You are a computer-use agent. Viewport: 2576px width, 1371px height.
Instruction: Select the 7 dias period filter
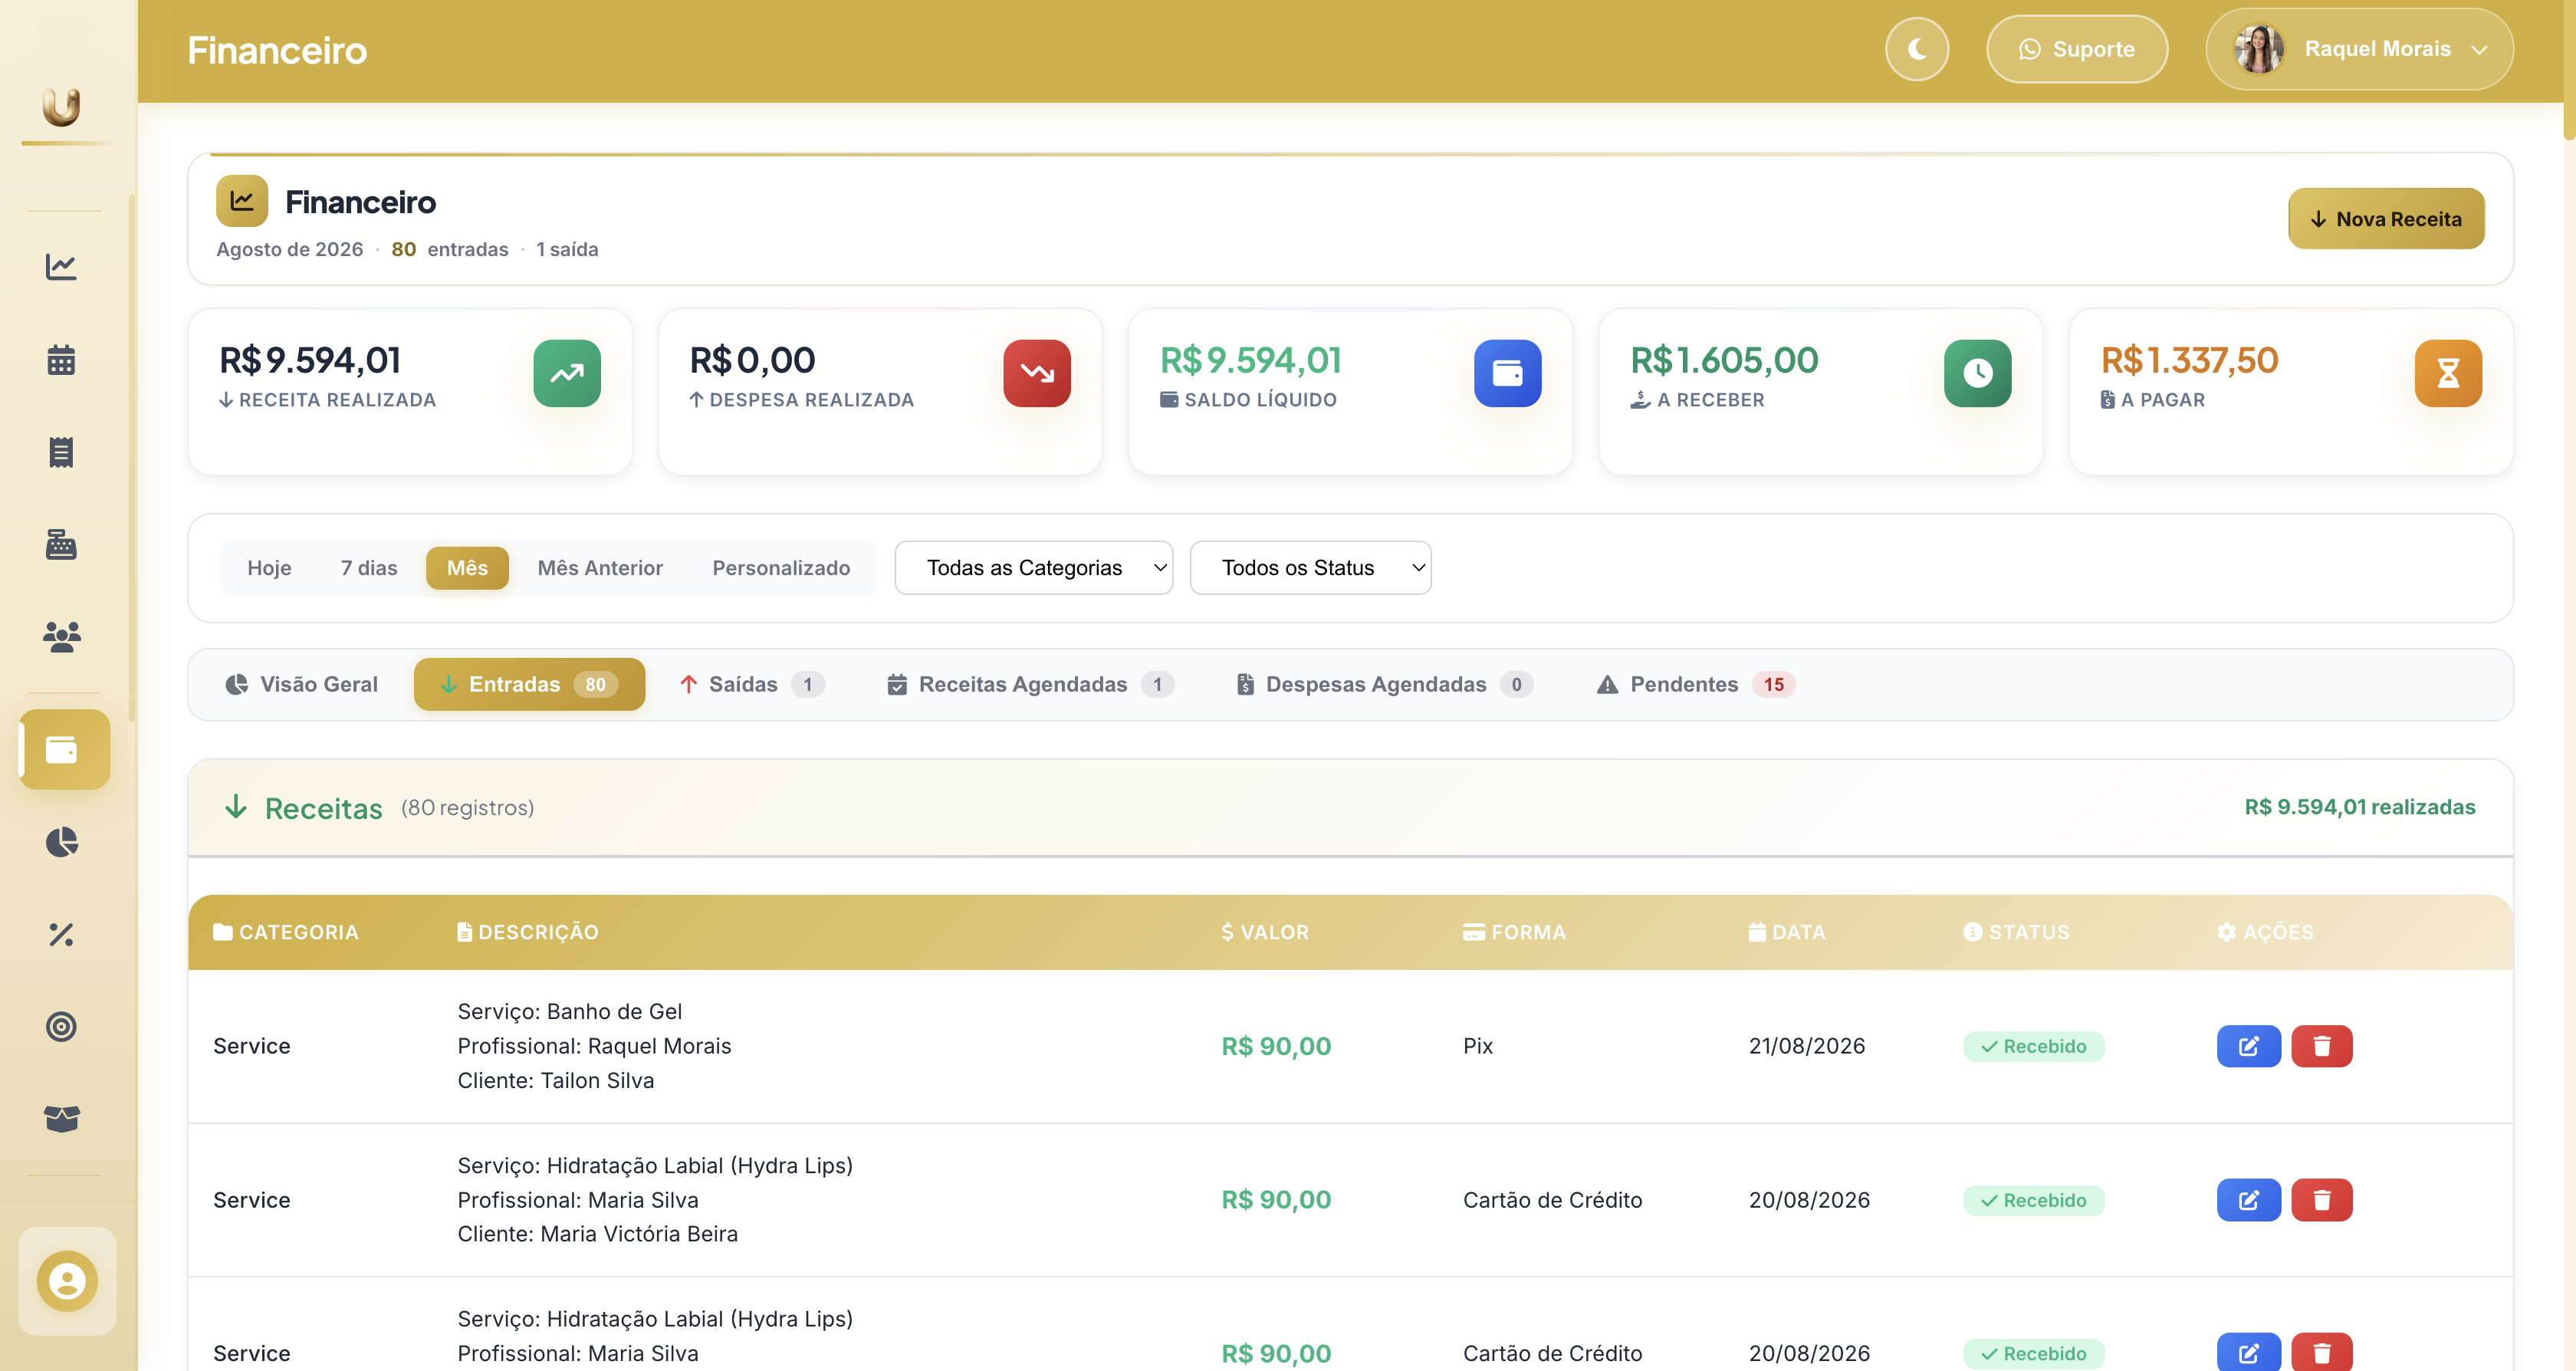click(369, 567)
